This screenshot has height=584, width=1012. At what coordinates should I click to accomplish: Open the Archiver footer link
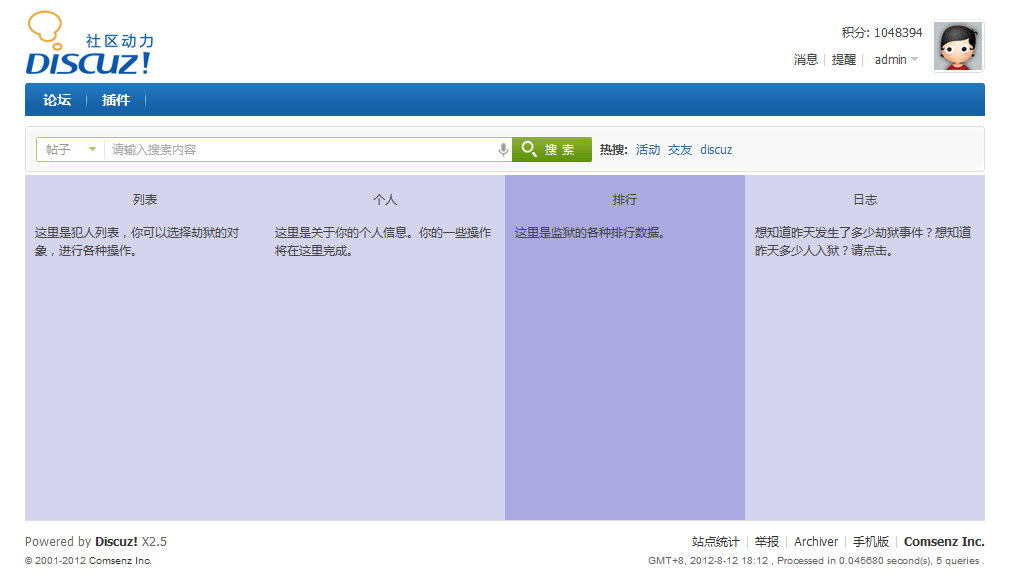pyautogui.click(x=816, y=541)
